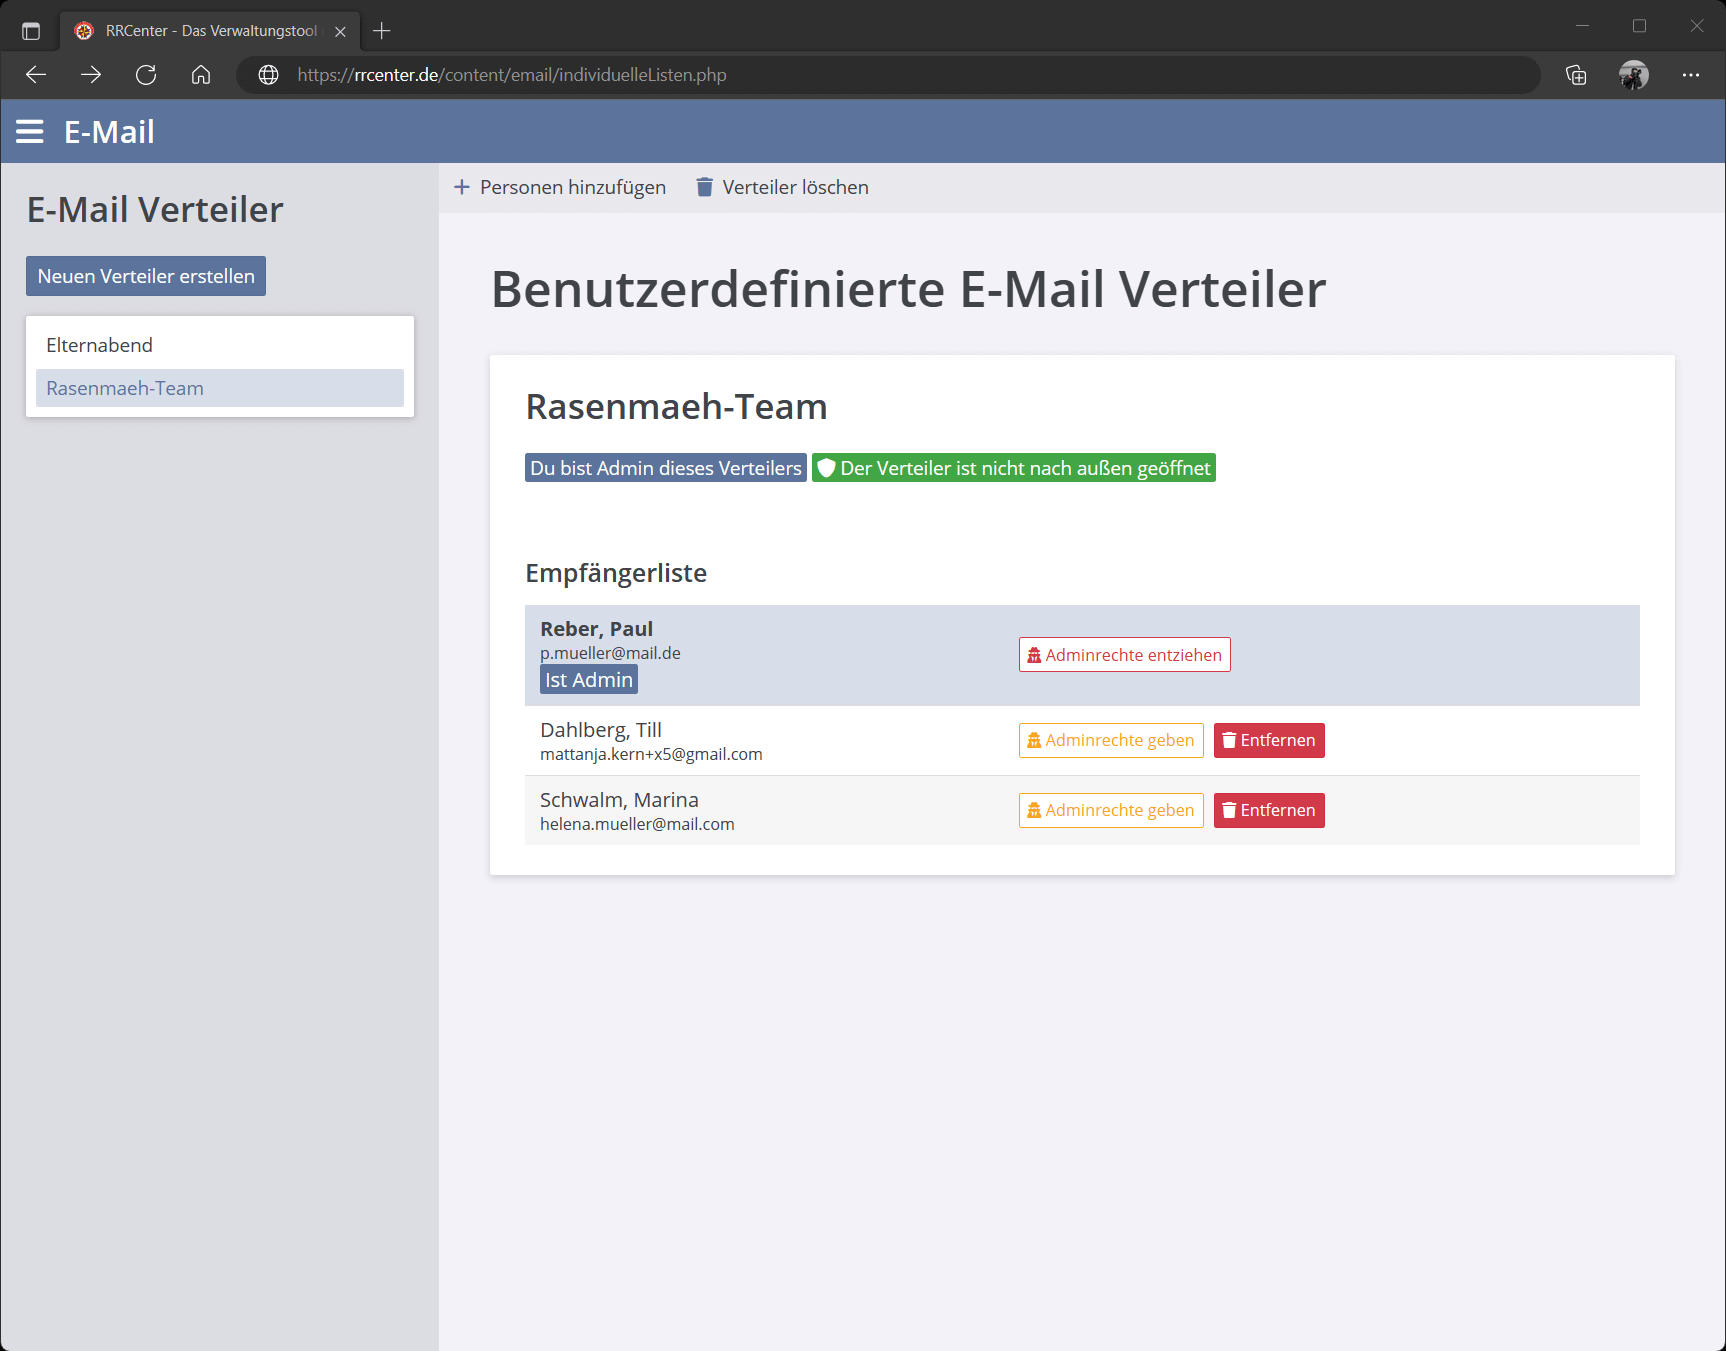Open the browser settings menu via three dots
This screenshot has width=1726, height=1351.
(x=1691, y=74)
